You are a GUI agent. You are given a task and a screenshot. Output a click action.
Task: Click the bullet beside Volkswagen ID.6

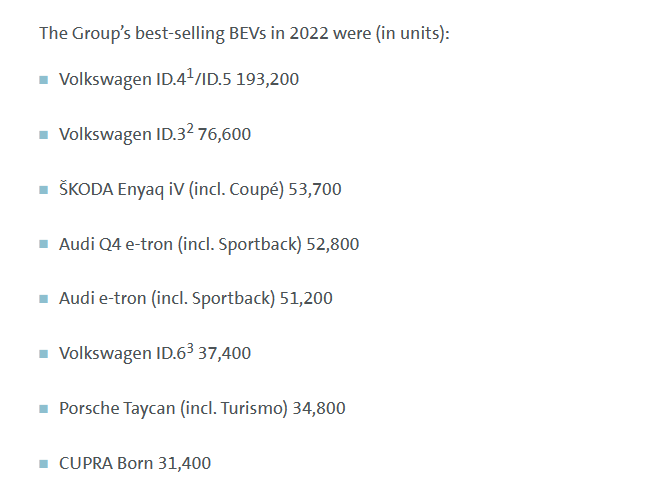tap(43, 354)
